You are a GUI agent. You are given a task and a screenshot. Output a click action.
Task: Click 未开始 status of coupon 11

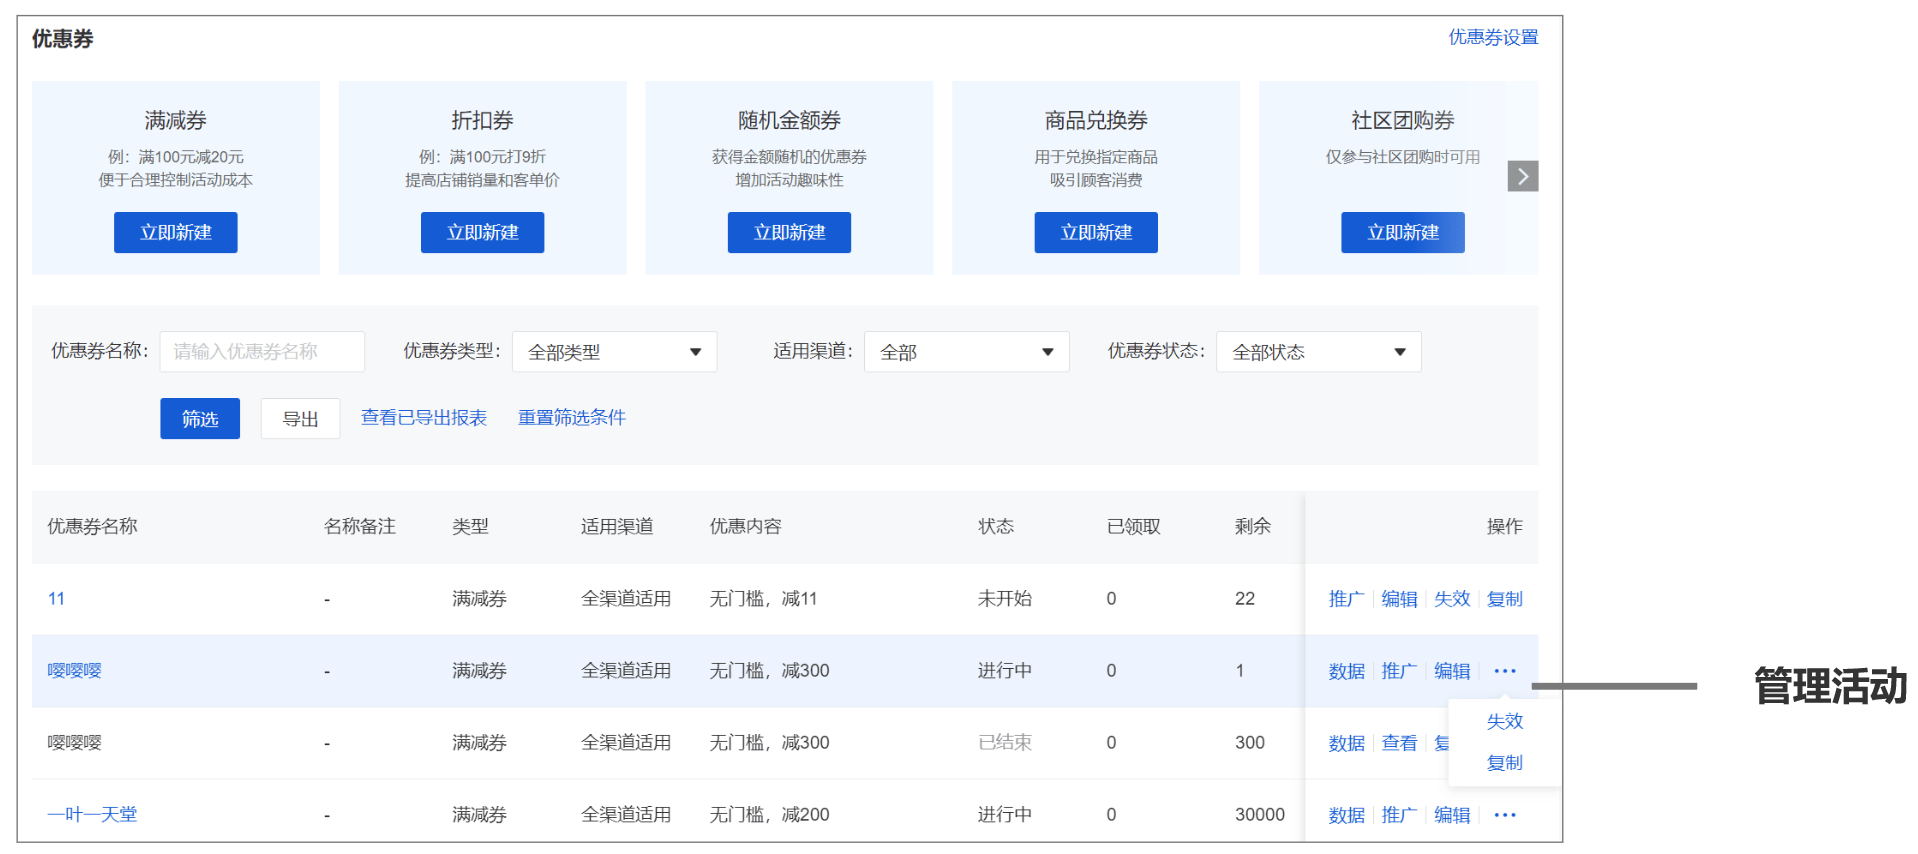coord(1005,599)
